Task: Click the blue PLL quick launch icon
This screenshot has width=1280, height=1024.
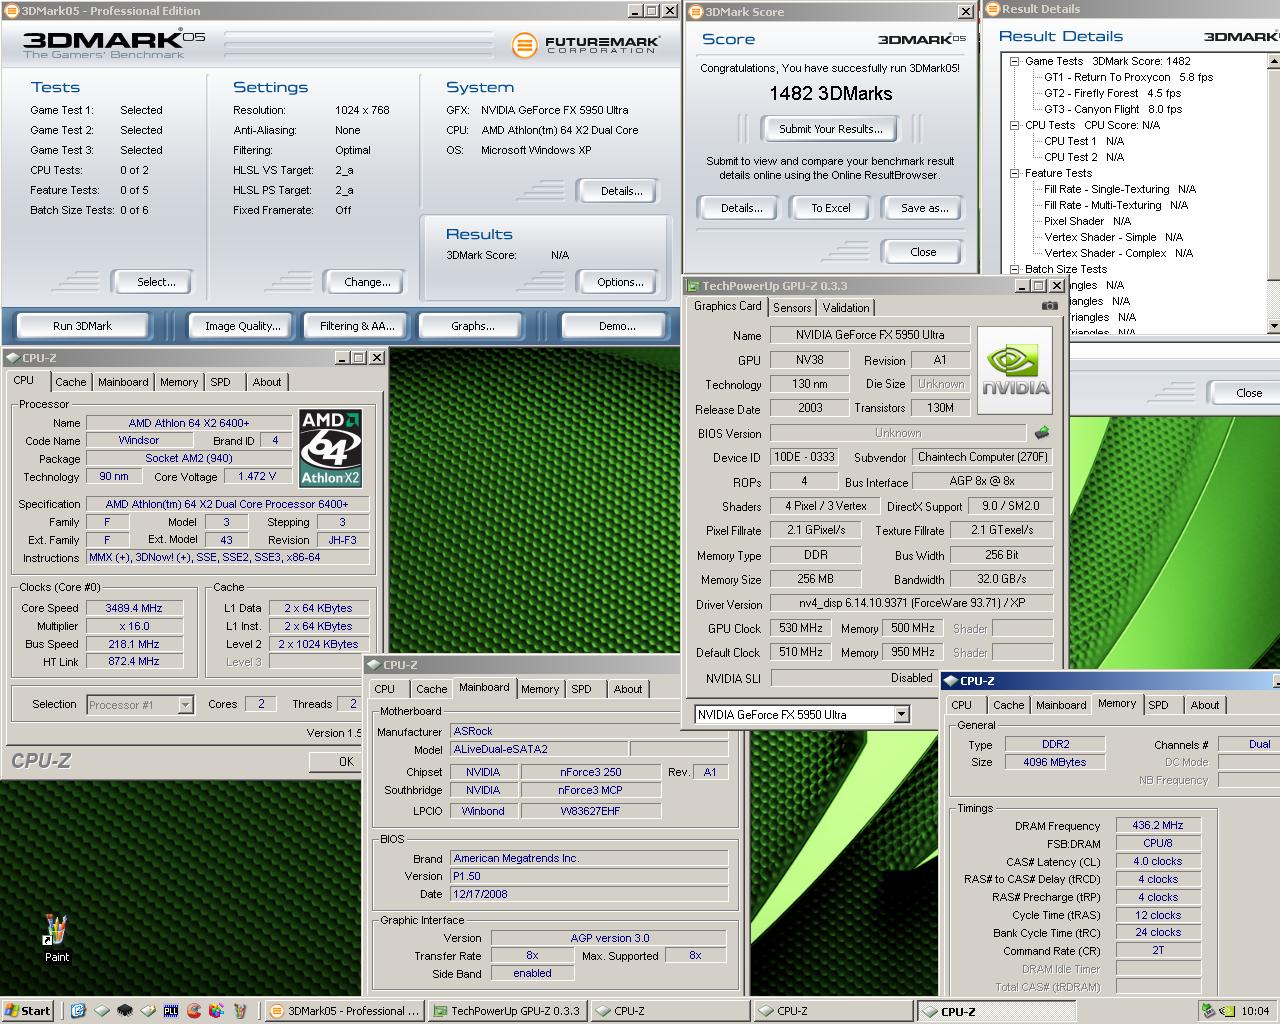Action: [171, 1011]
